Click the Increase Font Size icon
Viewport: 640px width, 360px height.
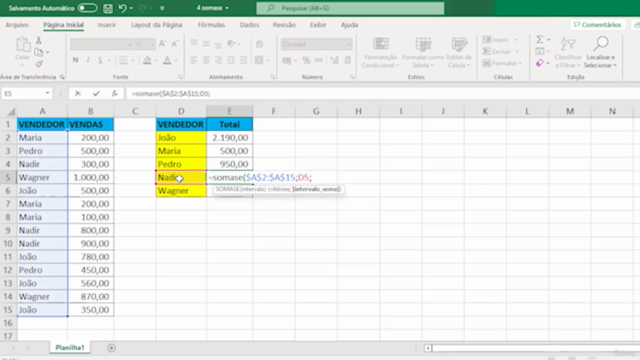[x=162, y=44]
